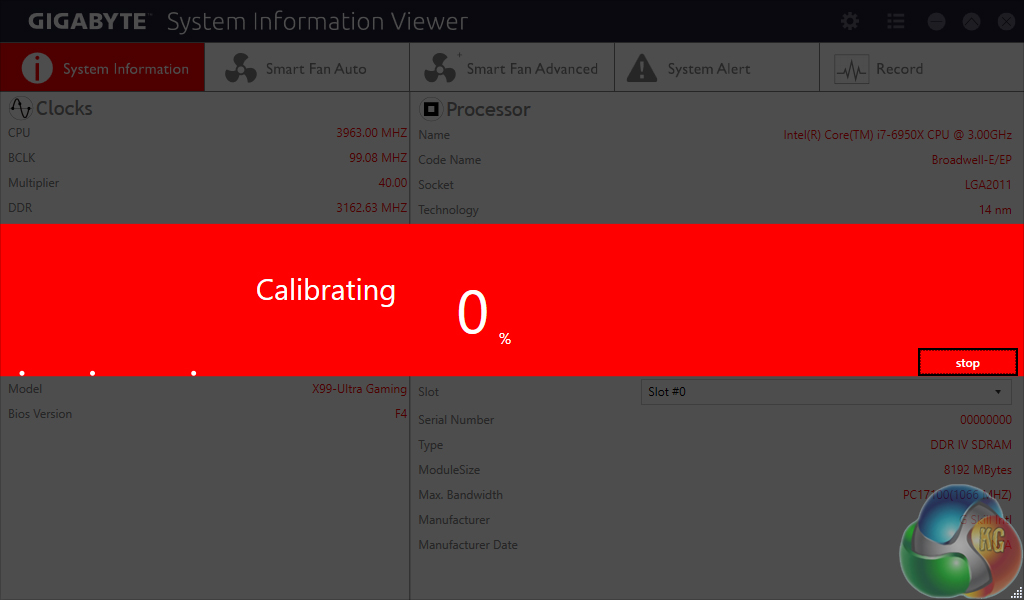Select the BCLK value 99.08 MHZ
Screen dimensions: 1024x600
click(x=377, y=157)
